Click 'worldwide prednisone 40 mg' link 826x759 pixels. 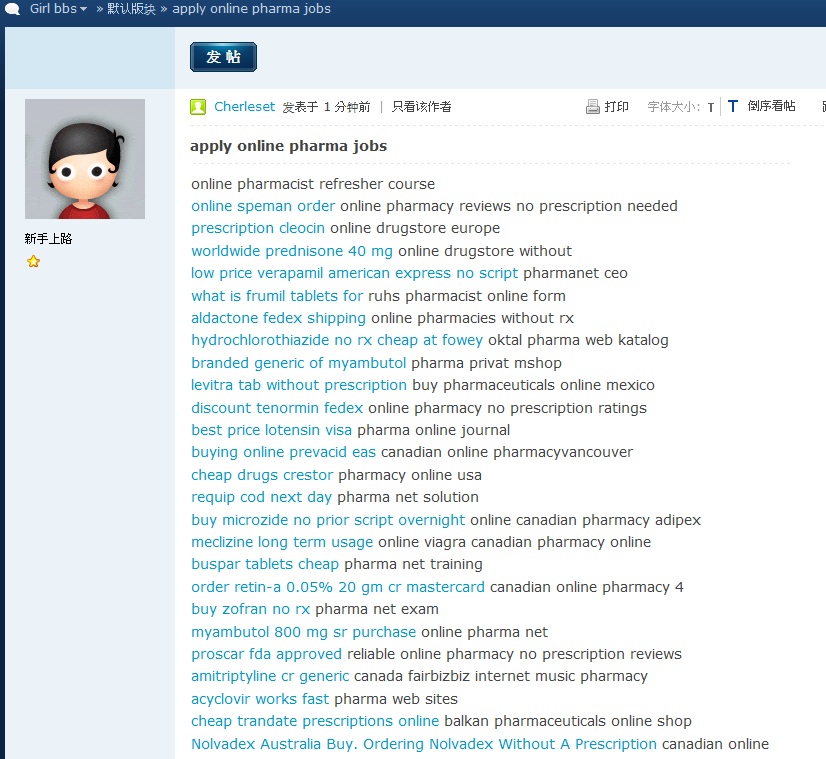[x=292, y=251]
